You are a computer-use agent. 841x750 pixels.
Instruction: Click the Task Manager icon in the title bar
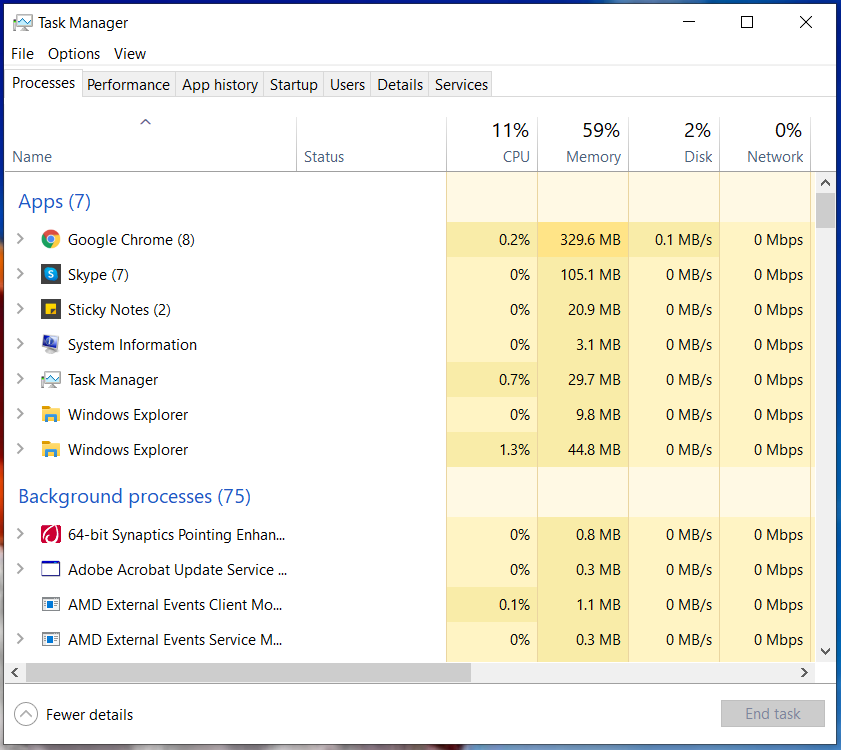[23, 23]
